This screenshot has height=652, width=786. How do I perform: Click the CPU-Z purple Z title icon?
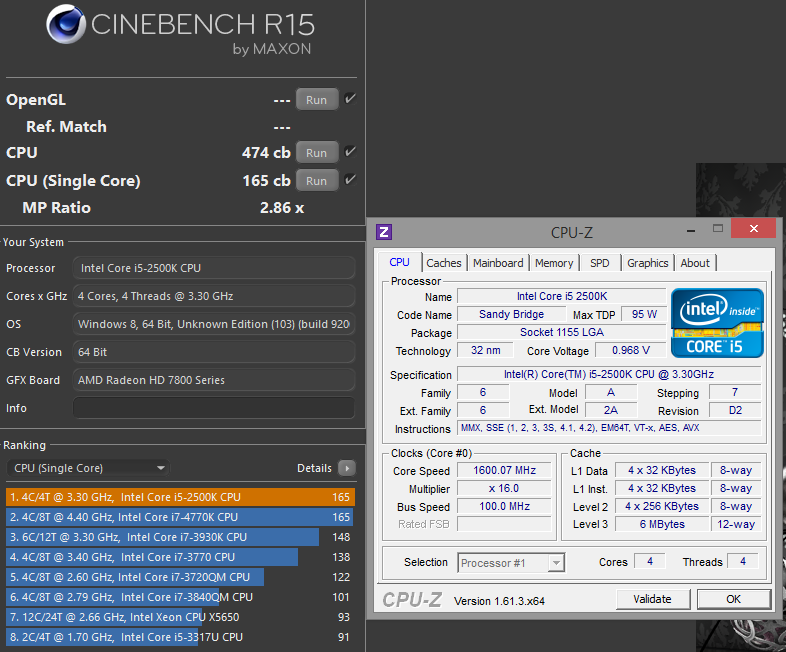point(383,232)
